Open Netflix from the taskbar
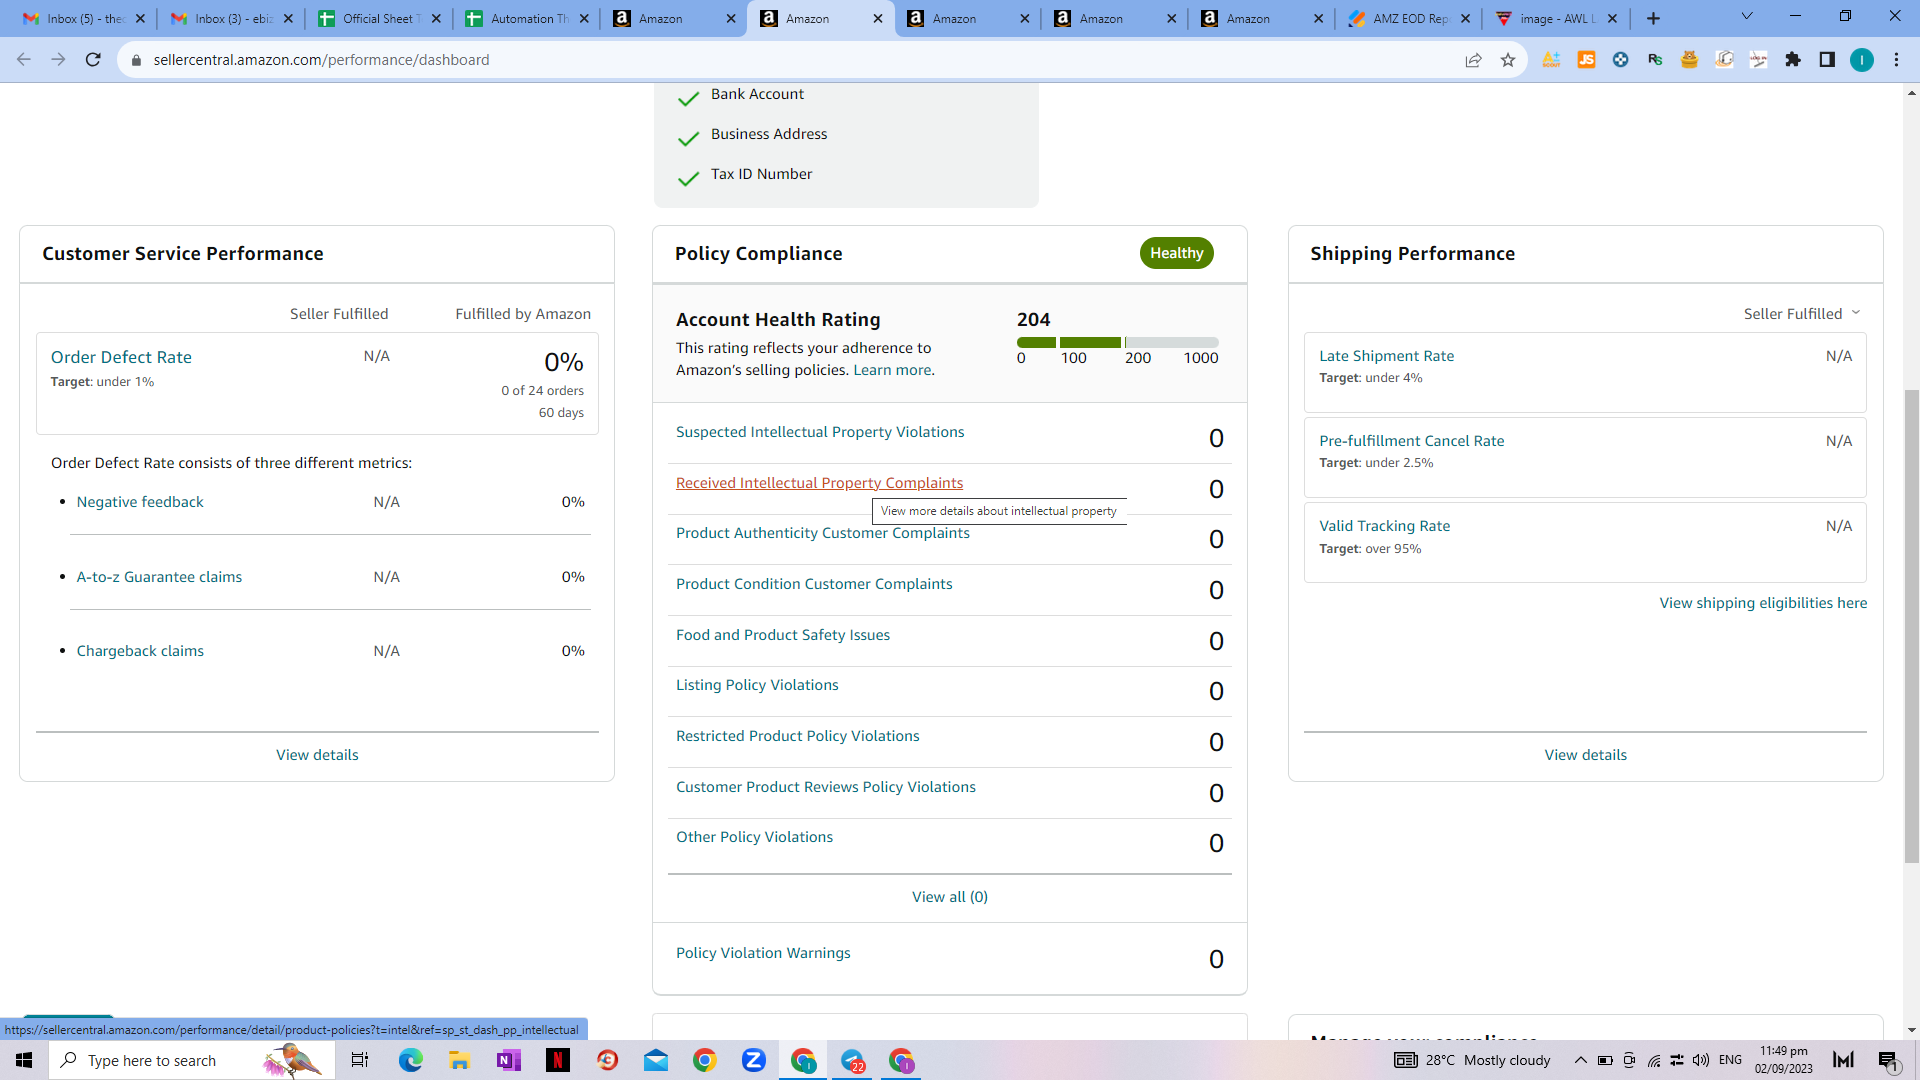The image size is (1920, 1080). point(558,1060)
